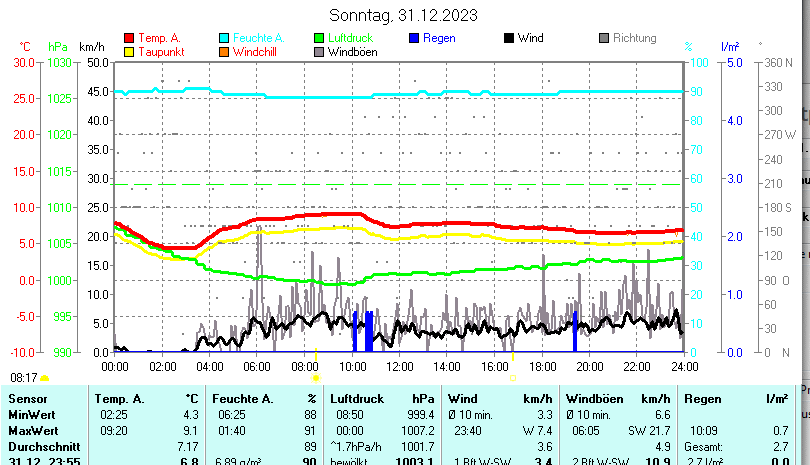Click the chart title Sonntag, 31.12.2023
This screenshot has width=810, height=465.
(403, 15)
